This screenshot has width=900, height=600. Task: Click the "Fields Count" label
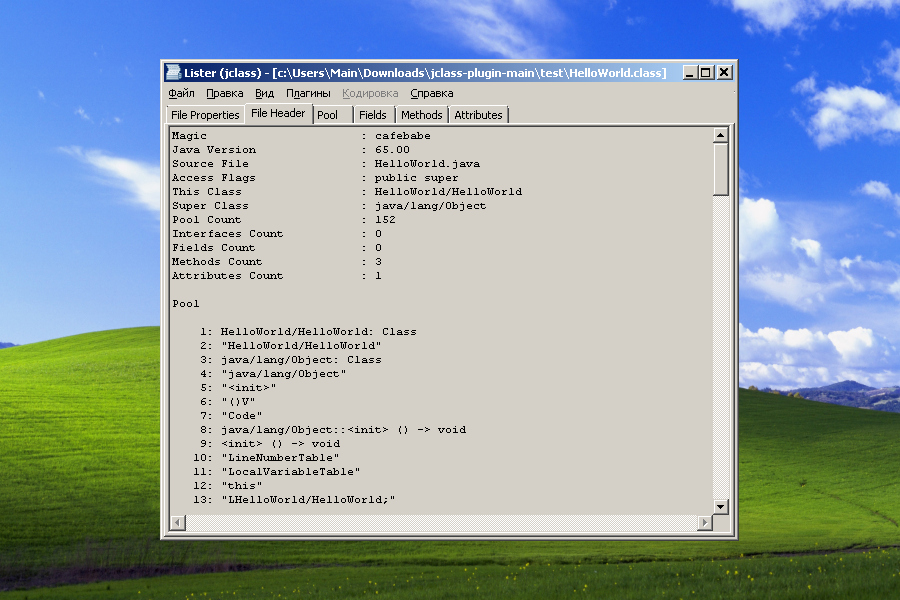(x=214, y=247)
